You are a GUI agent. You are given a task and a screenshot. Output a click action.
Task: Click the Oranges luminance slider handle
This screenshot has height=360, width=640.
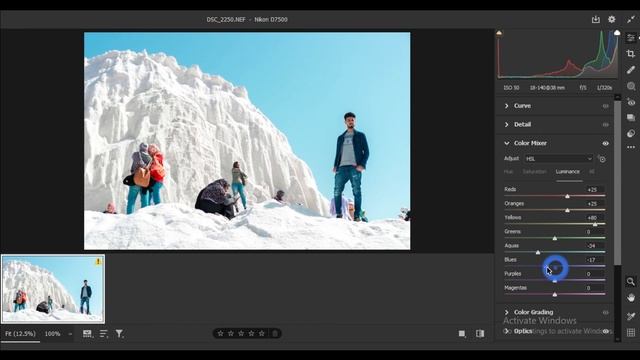point(567,210)
